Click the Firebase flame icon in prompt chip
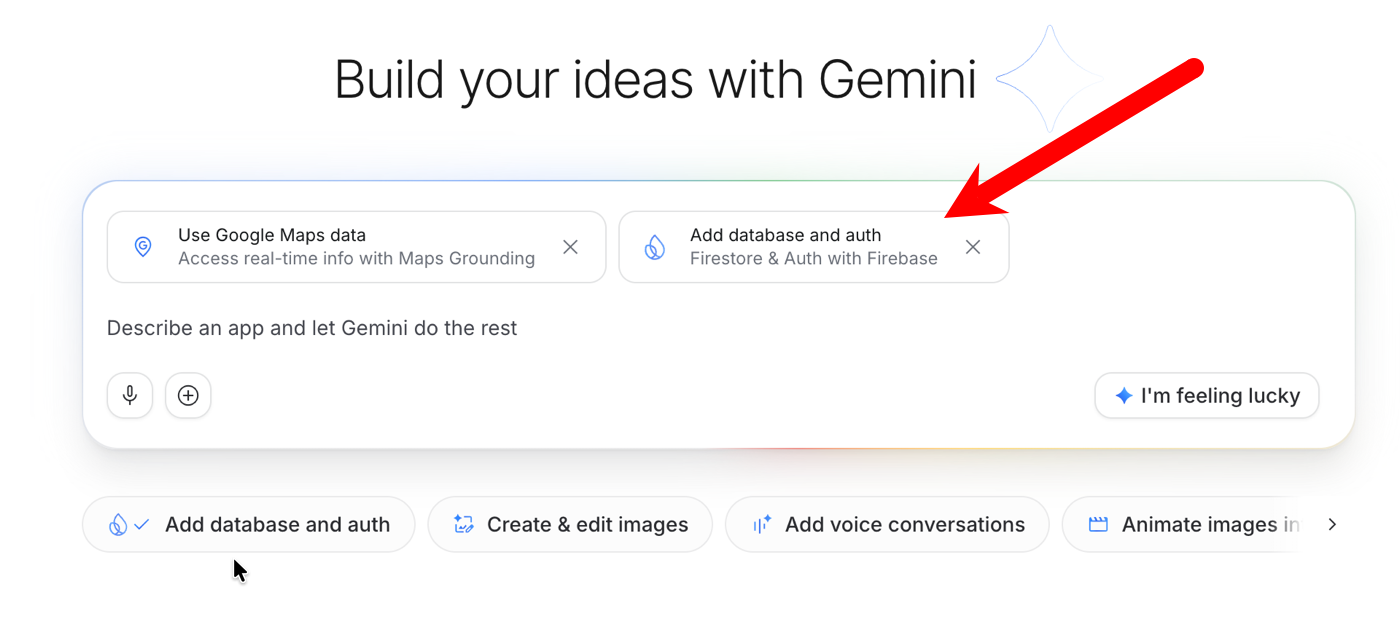This screenshot has height=638, width=1400. (x=655, y=247)
